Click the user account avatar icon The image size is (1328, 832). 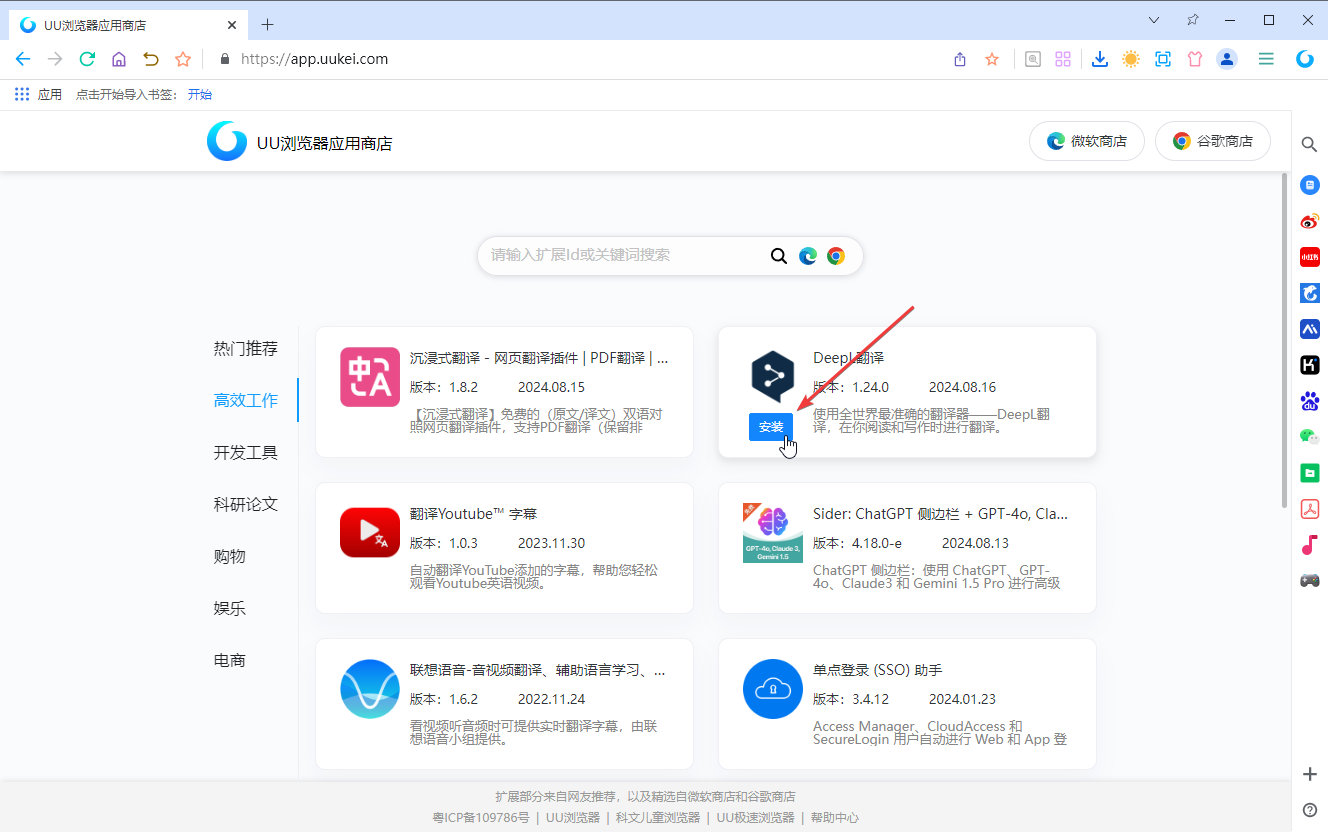coord(1227,59)
